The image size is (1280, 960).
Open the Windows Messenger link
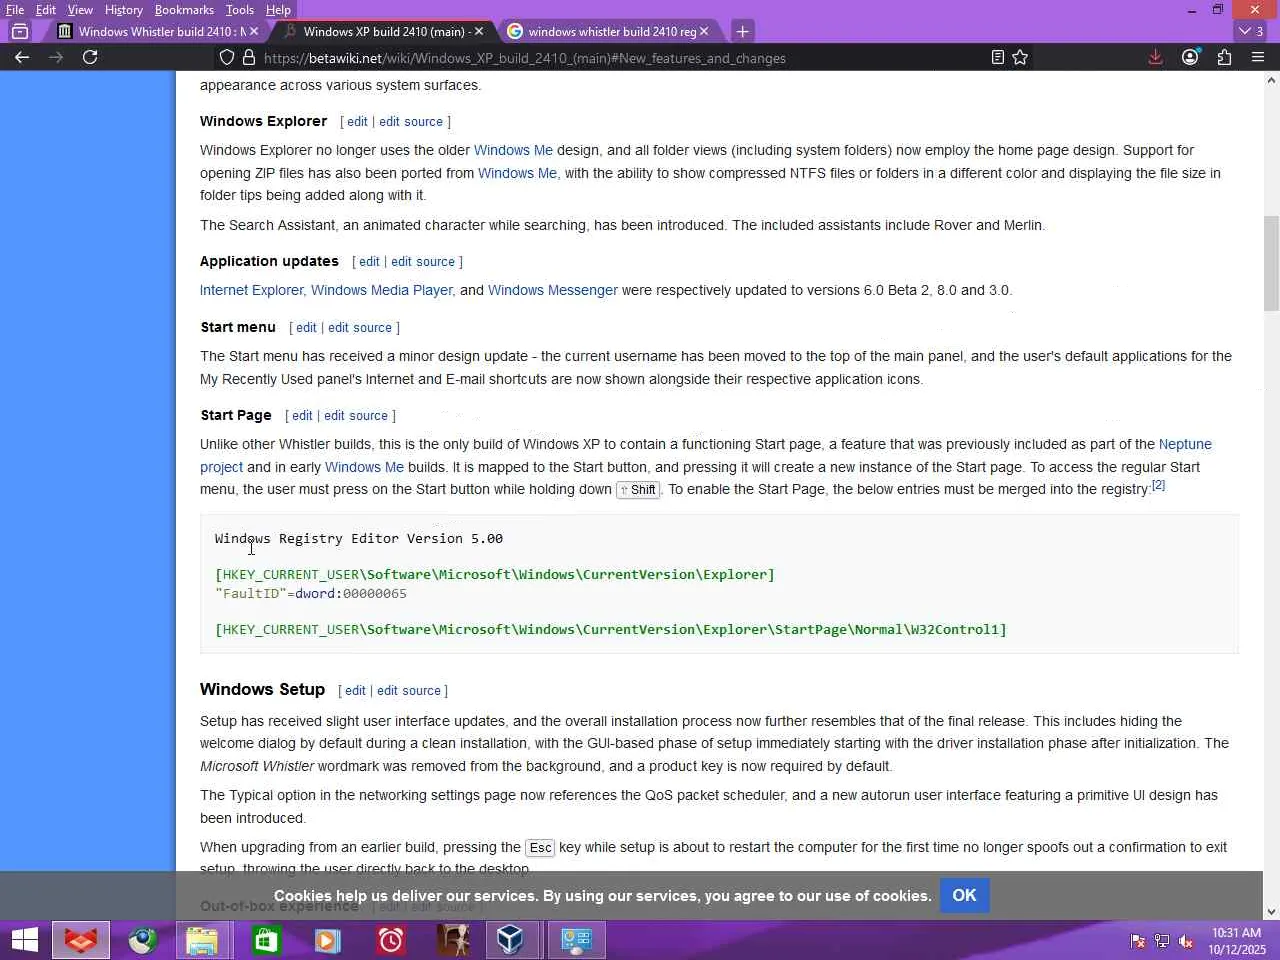point(553,290)
